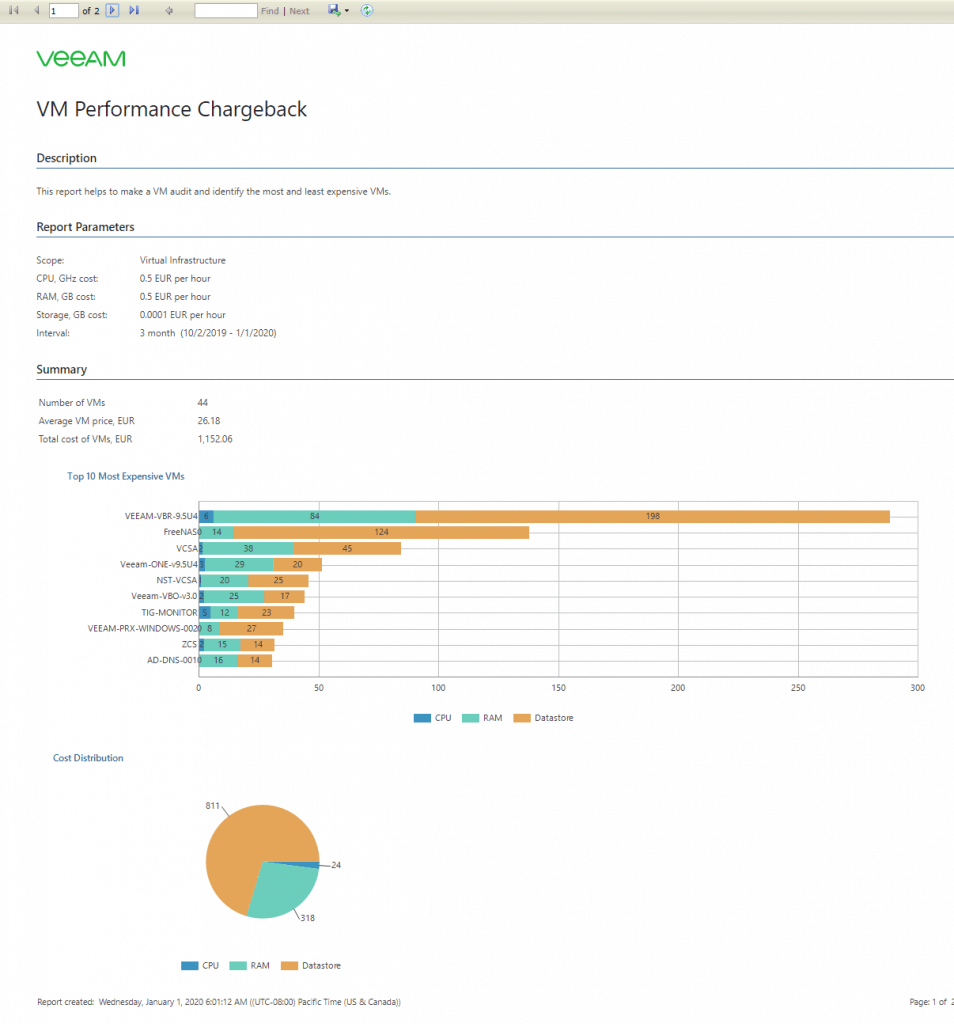Click the storage cost 0.0001 EUR per hour
This screenshot has height=1024, width=954.
(182, 315)
